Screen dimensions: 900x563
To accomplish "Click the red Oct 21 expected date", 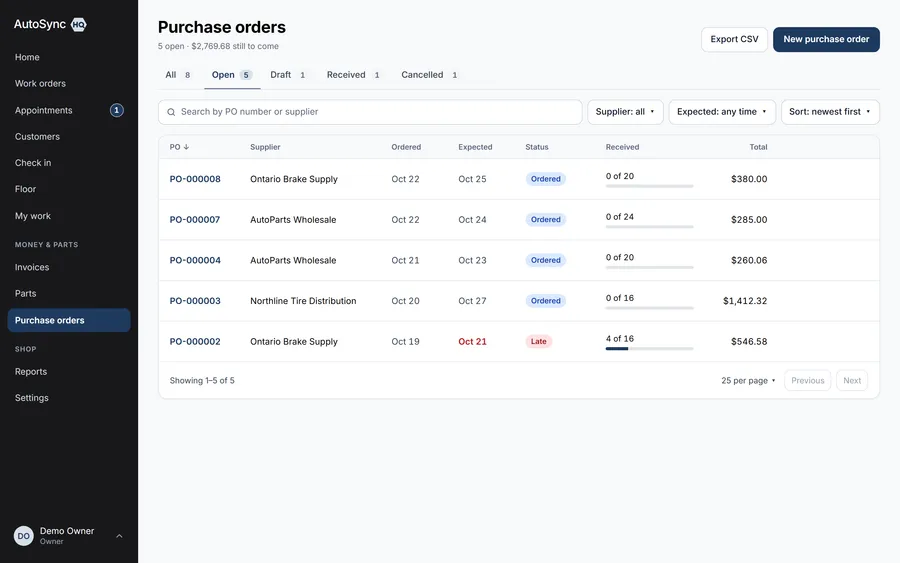I will point(472,341).
